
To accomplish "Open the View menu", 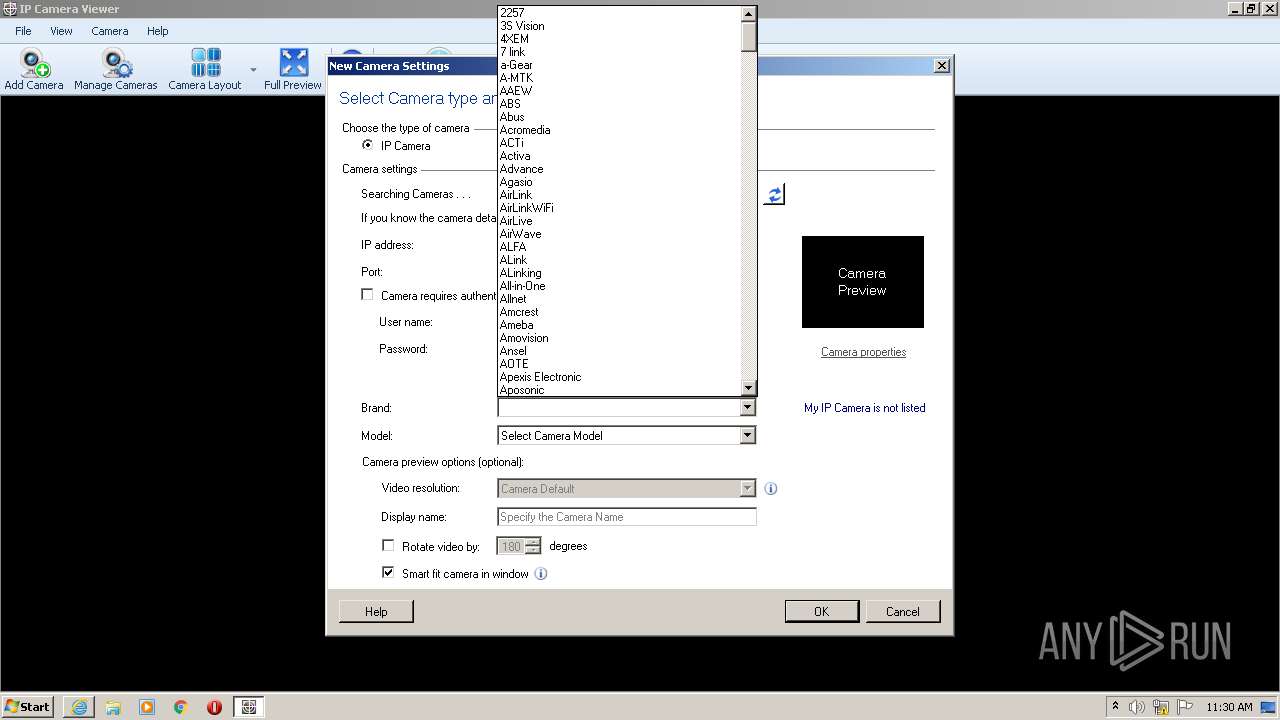I will pyautogui.click(x=61, y=31).
